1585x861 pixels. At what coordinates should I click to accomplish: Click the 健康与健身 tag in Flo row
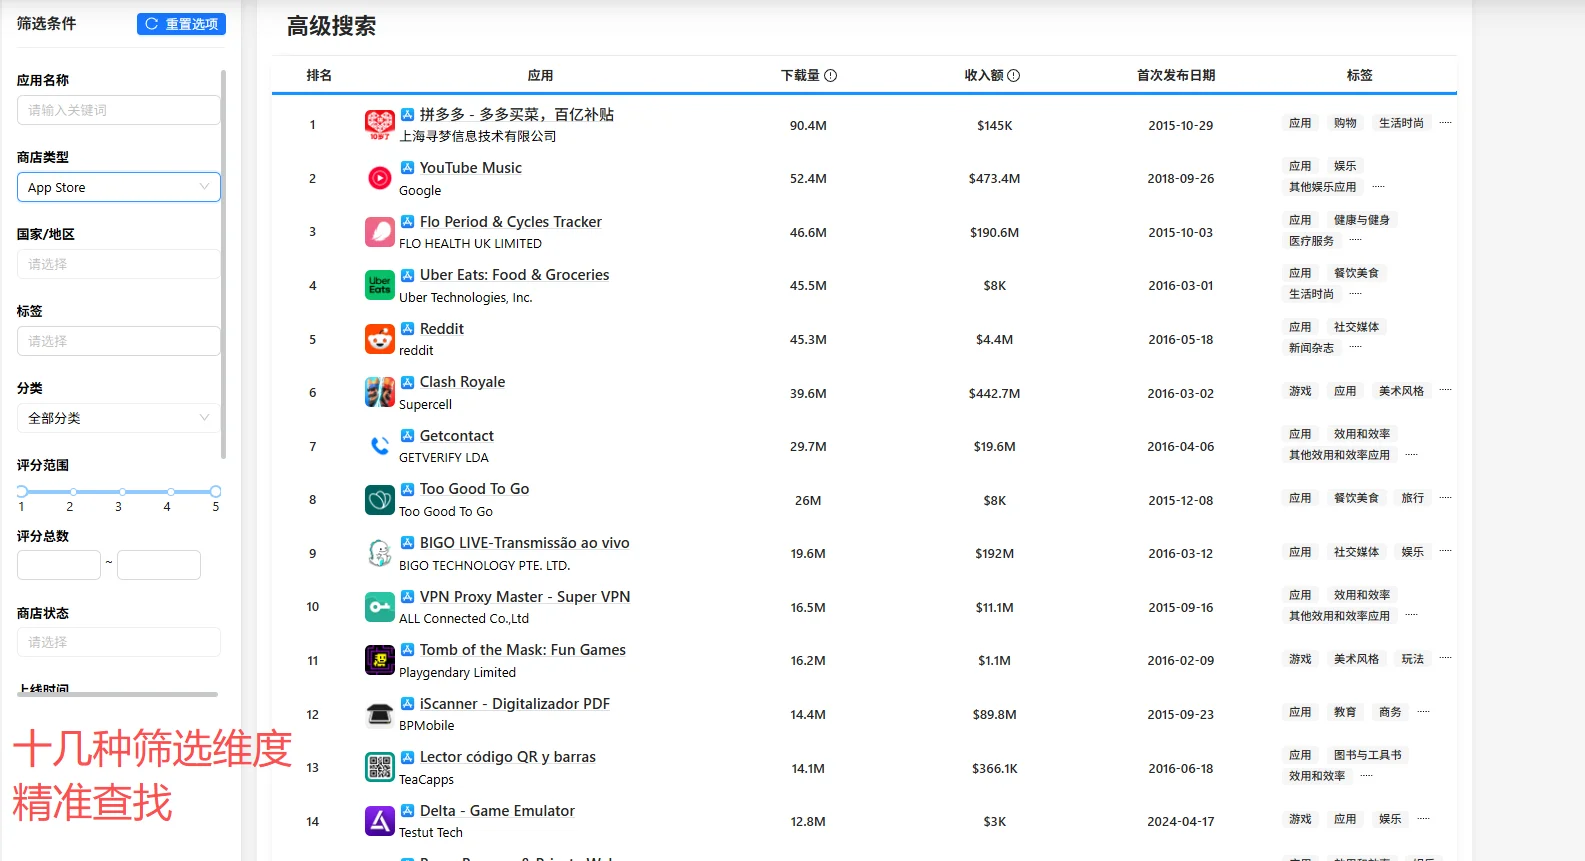point(1361,220)
